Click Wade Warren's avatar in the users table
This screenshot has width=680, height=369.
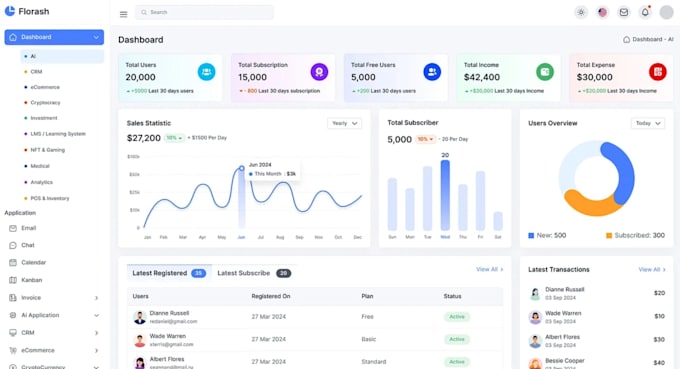[x=140, y=340]
